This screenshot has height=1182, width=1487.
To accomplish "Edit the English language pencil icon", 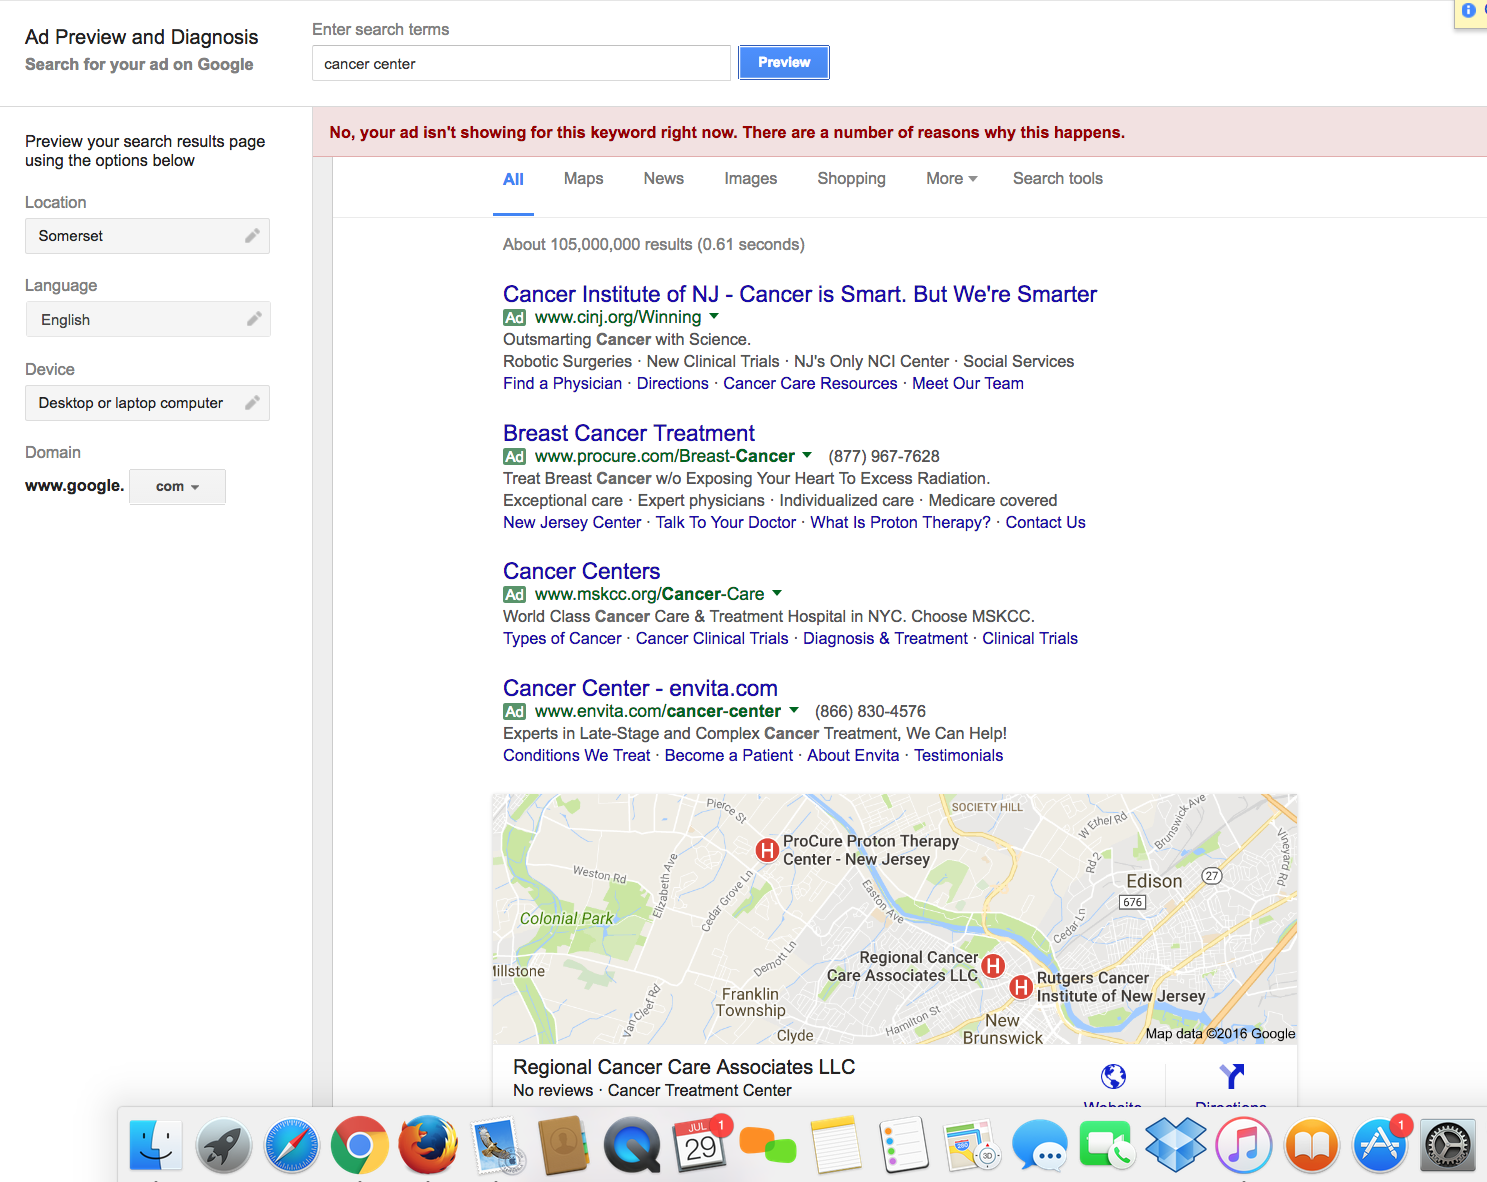I will (x=254, y=319).
